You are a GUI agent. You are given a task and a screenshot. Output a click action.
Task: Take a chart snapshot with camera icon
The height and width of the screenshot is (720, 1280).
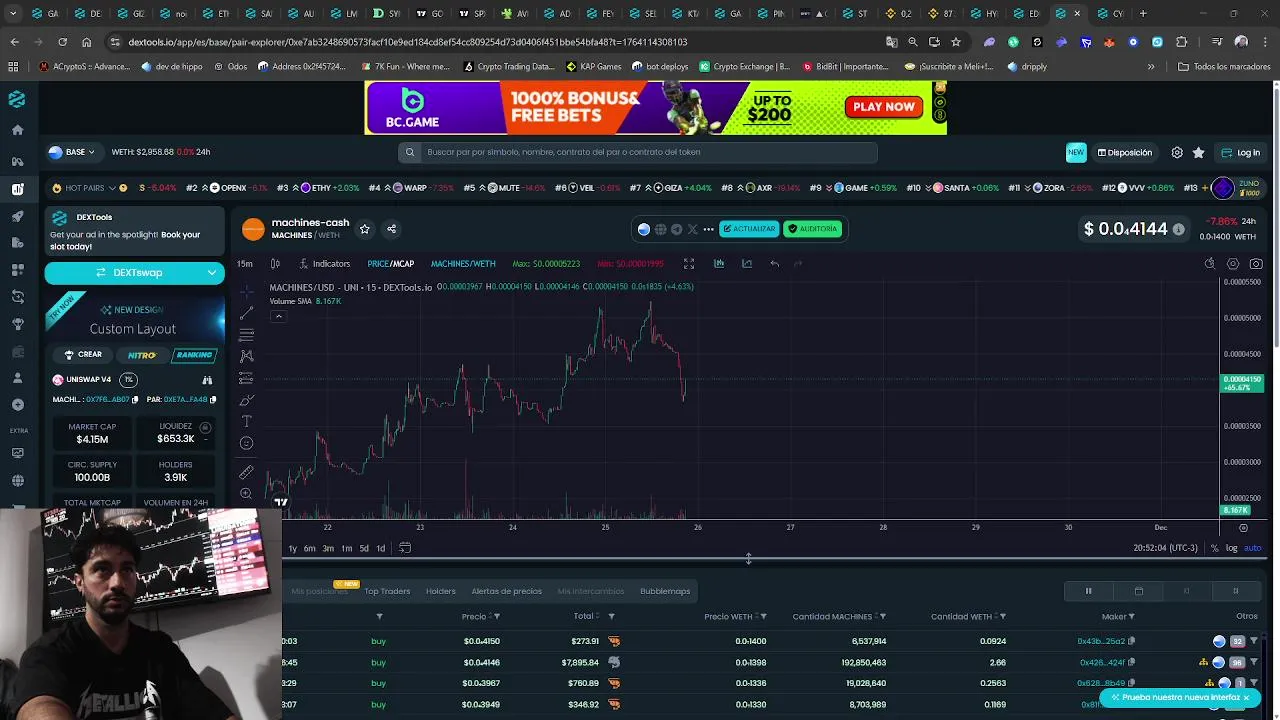(x=1256, y=264)
